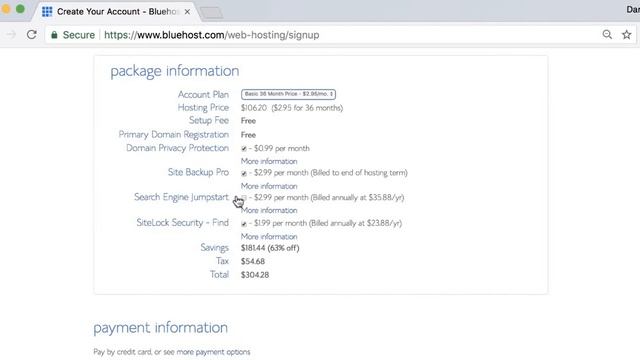The height and width of the screenshot is (360, 640).
Task: Click the Bluehost favicon on the tab
Action: point(47,11)
